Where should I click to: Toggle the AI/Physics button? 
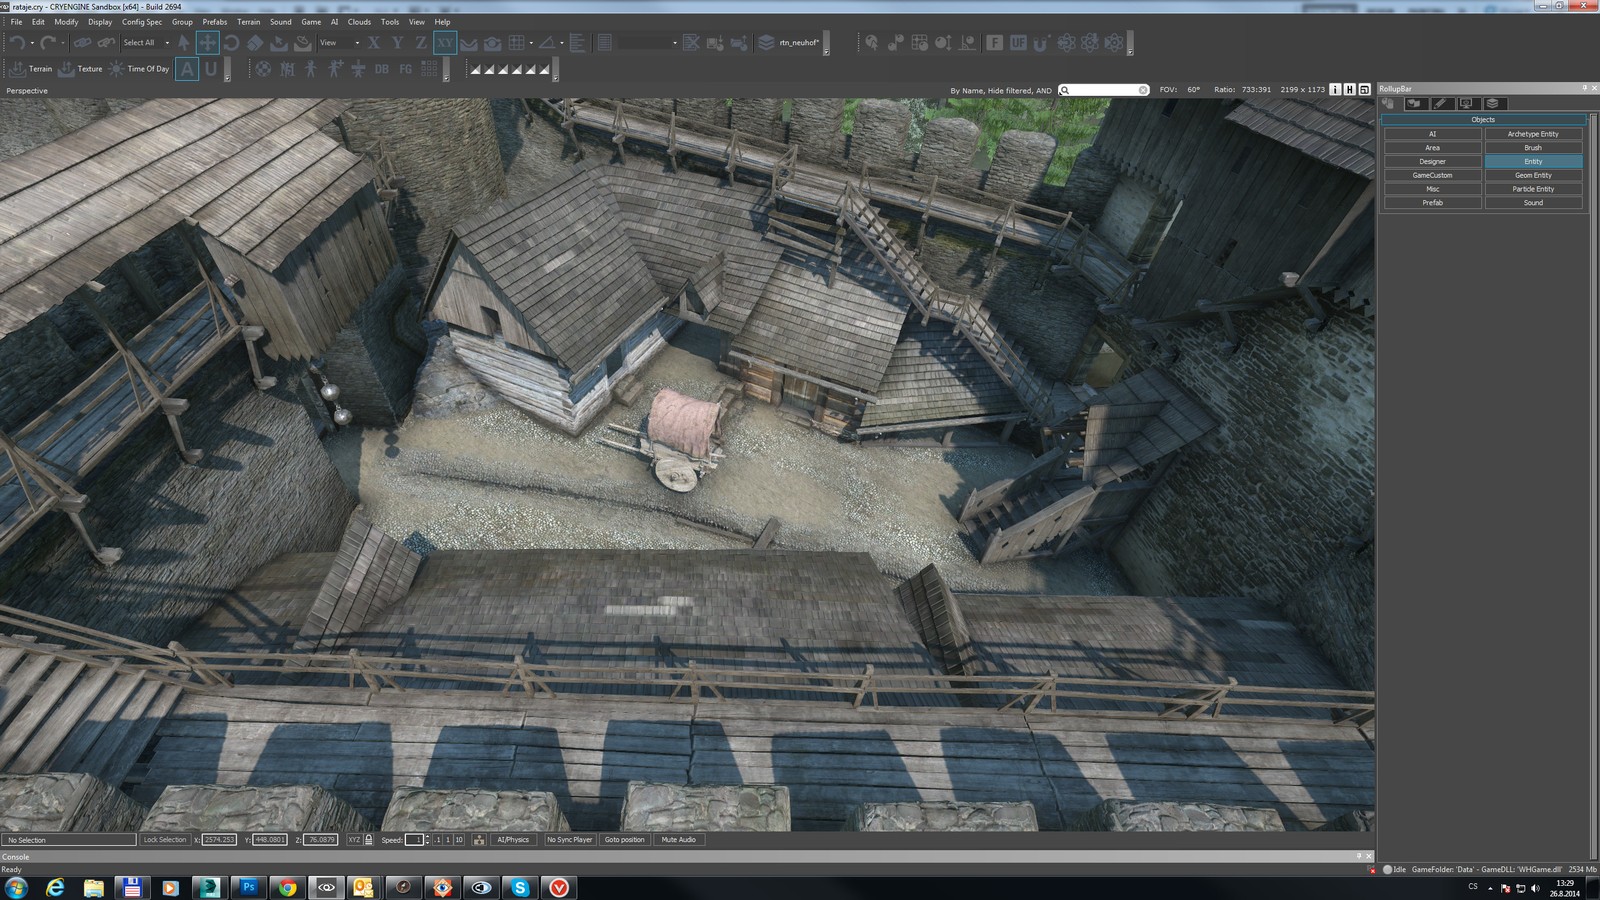(513, 840)
